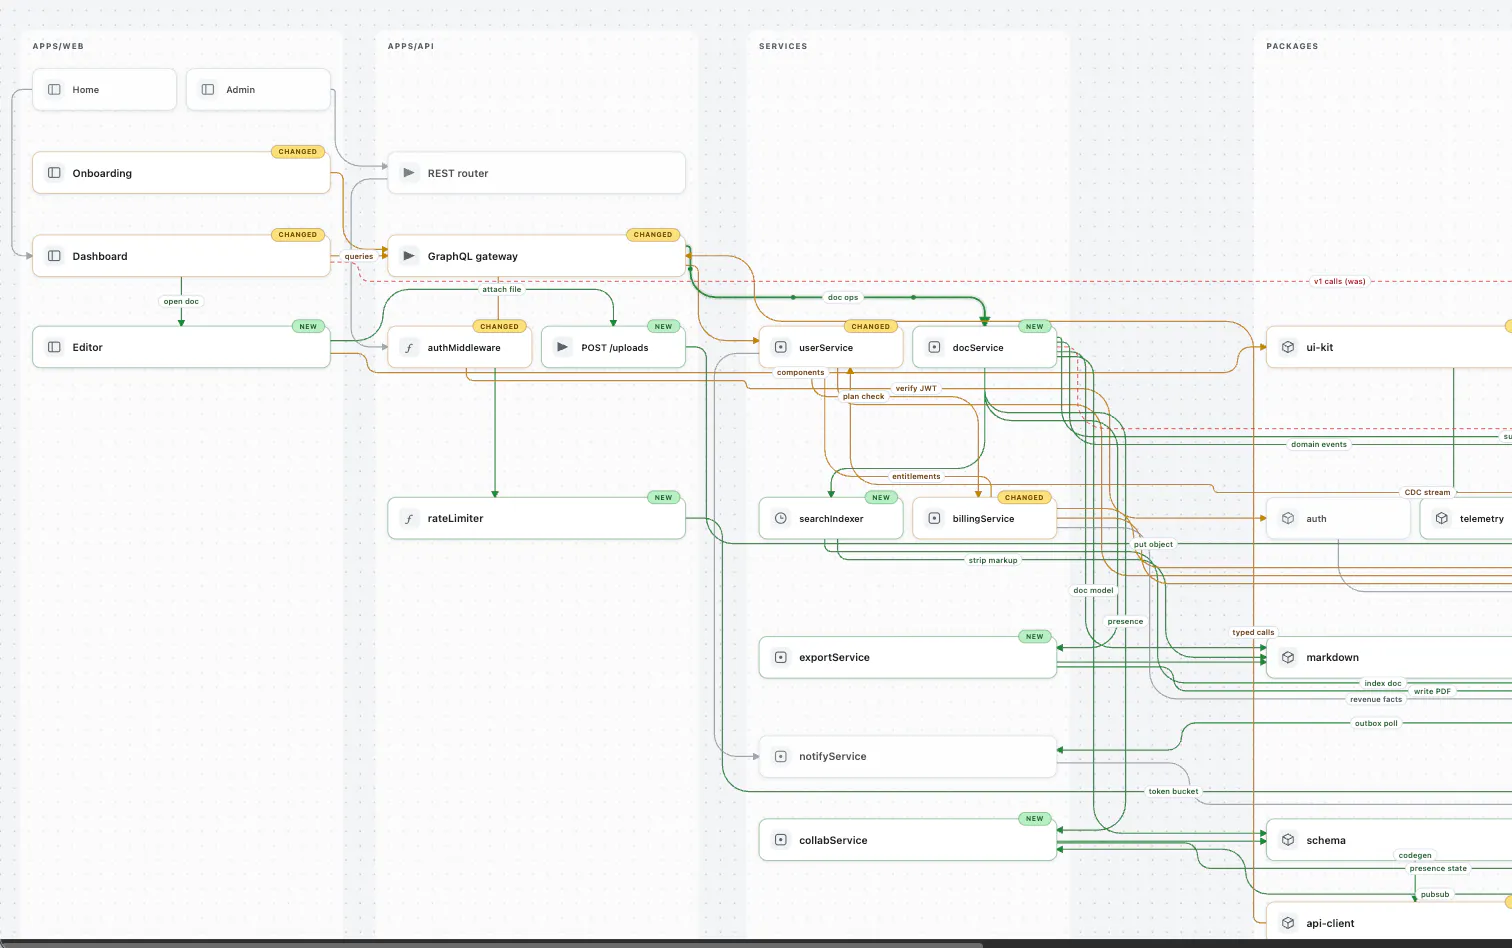Click the searchIndexer clock icon
This screenshot has width=1512, height=948.
[781, 519]
